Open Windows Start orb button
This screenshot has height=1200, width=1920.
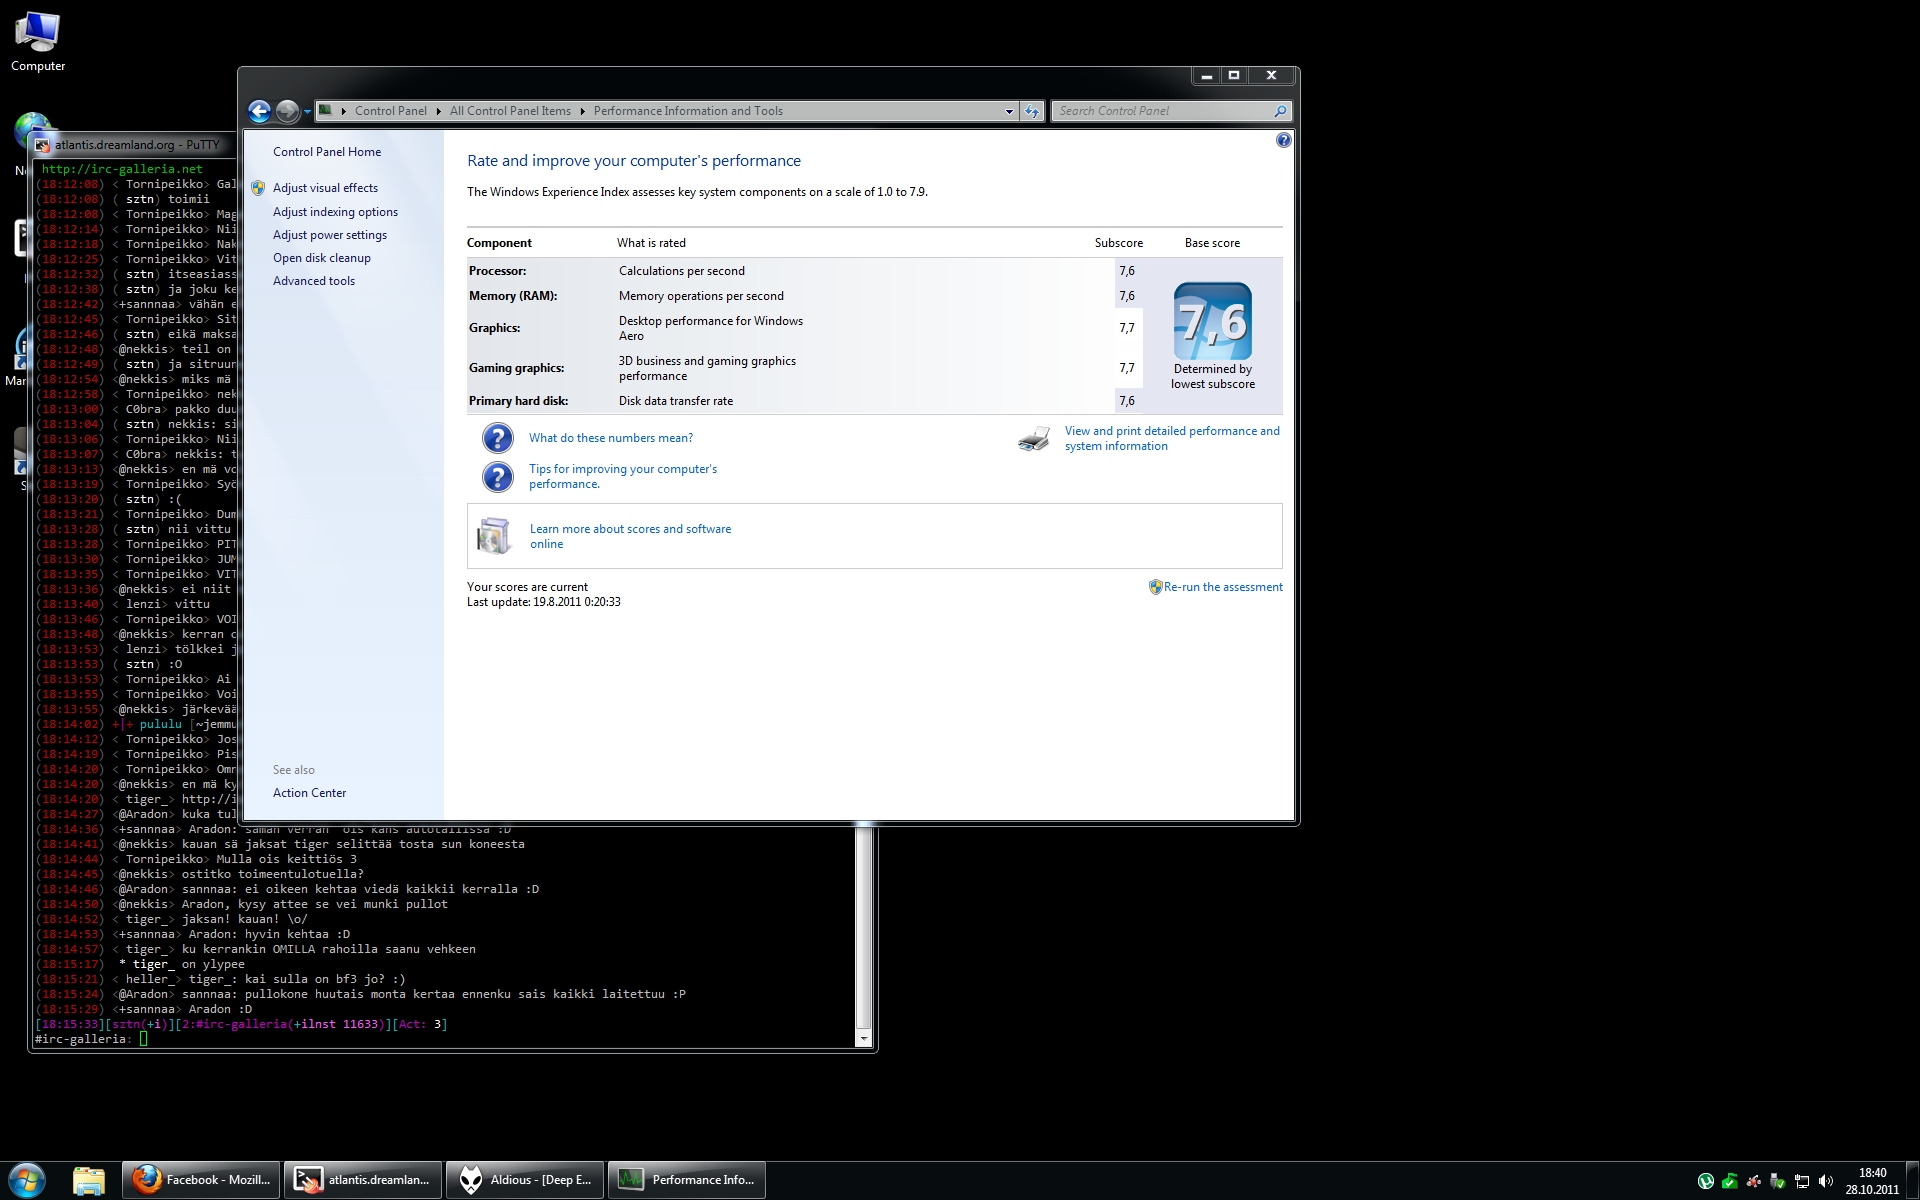click(27, 1180)
